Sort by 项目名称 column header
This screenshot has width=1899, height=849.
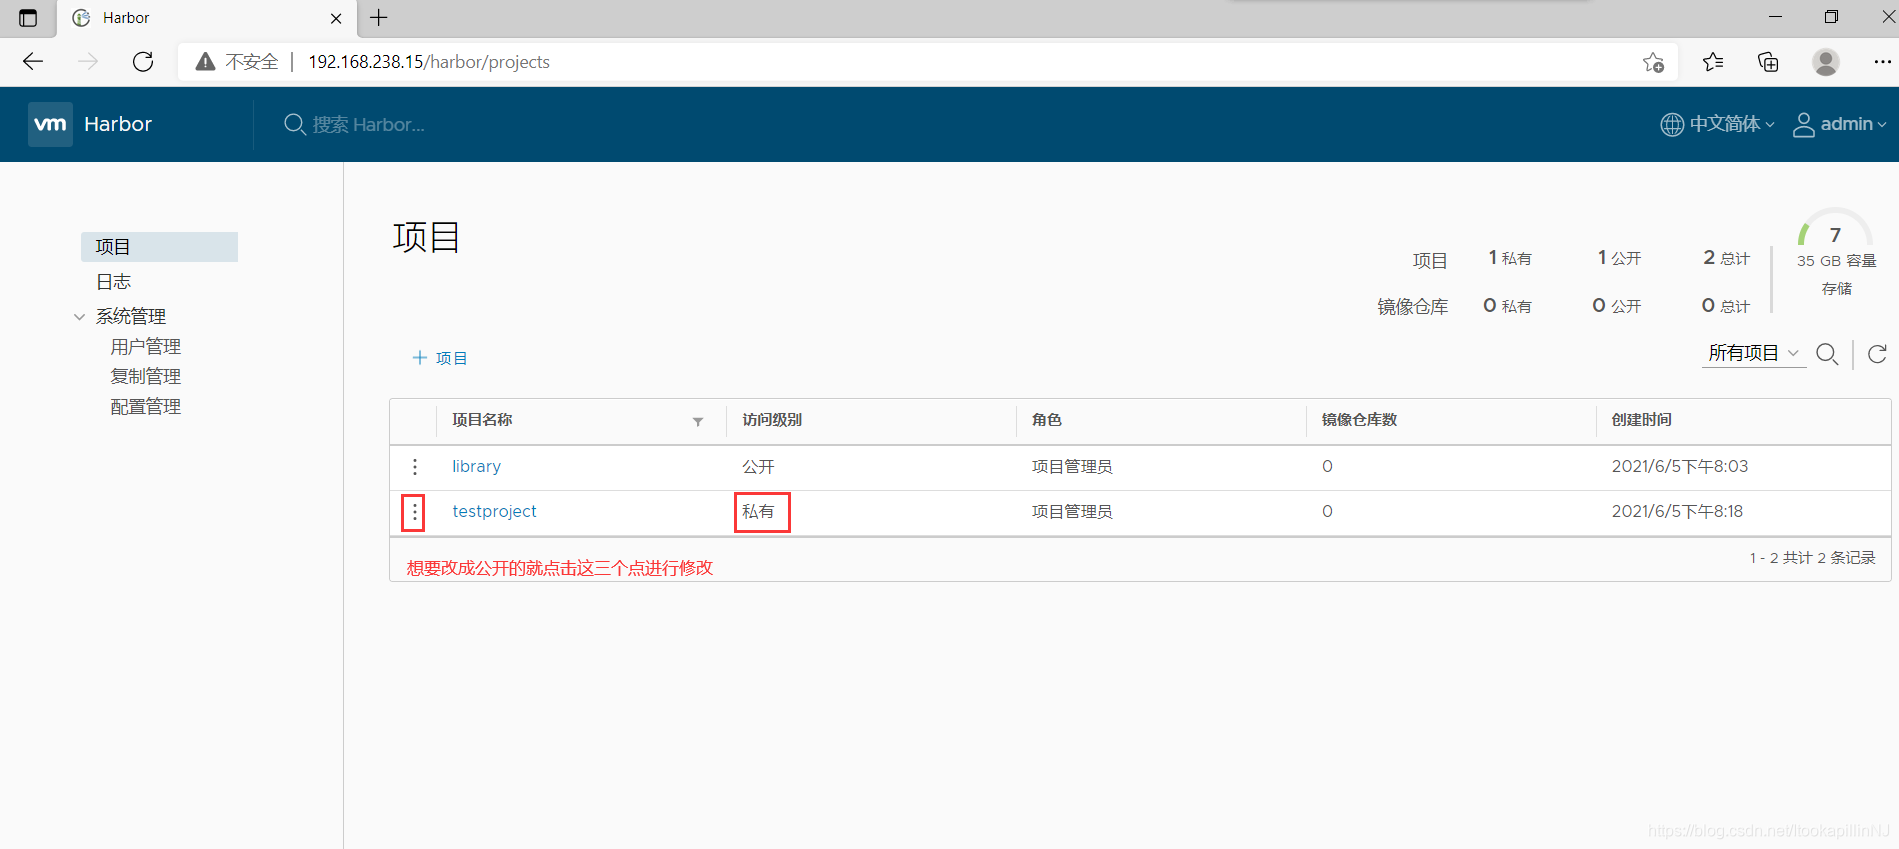pos(482,420)
